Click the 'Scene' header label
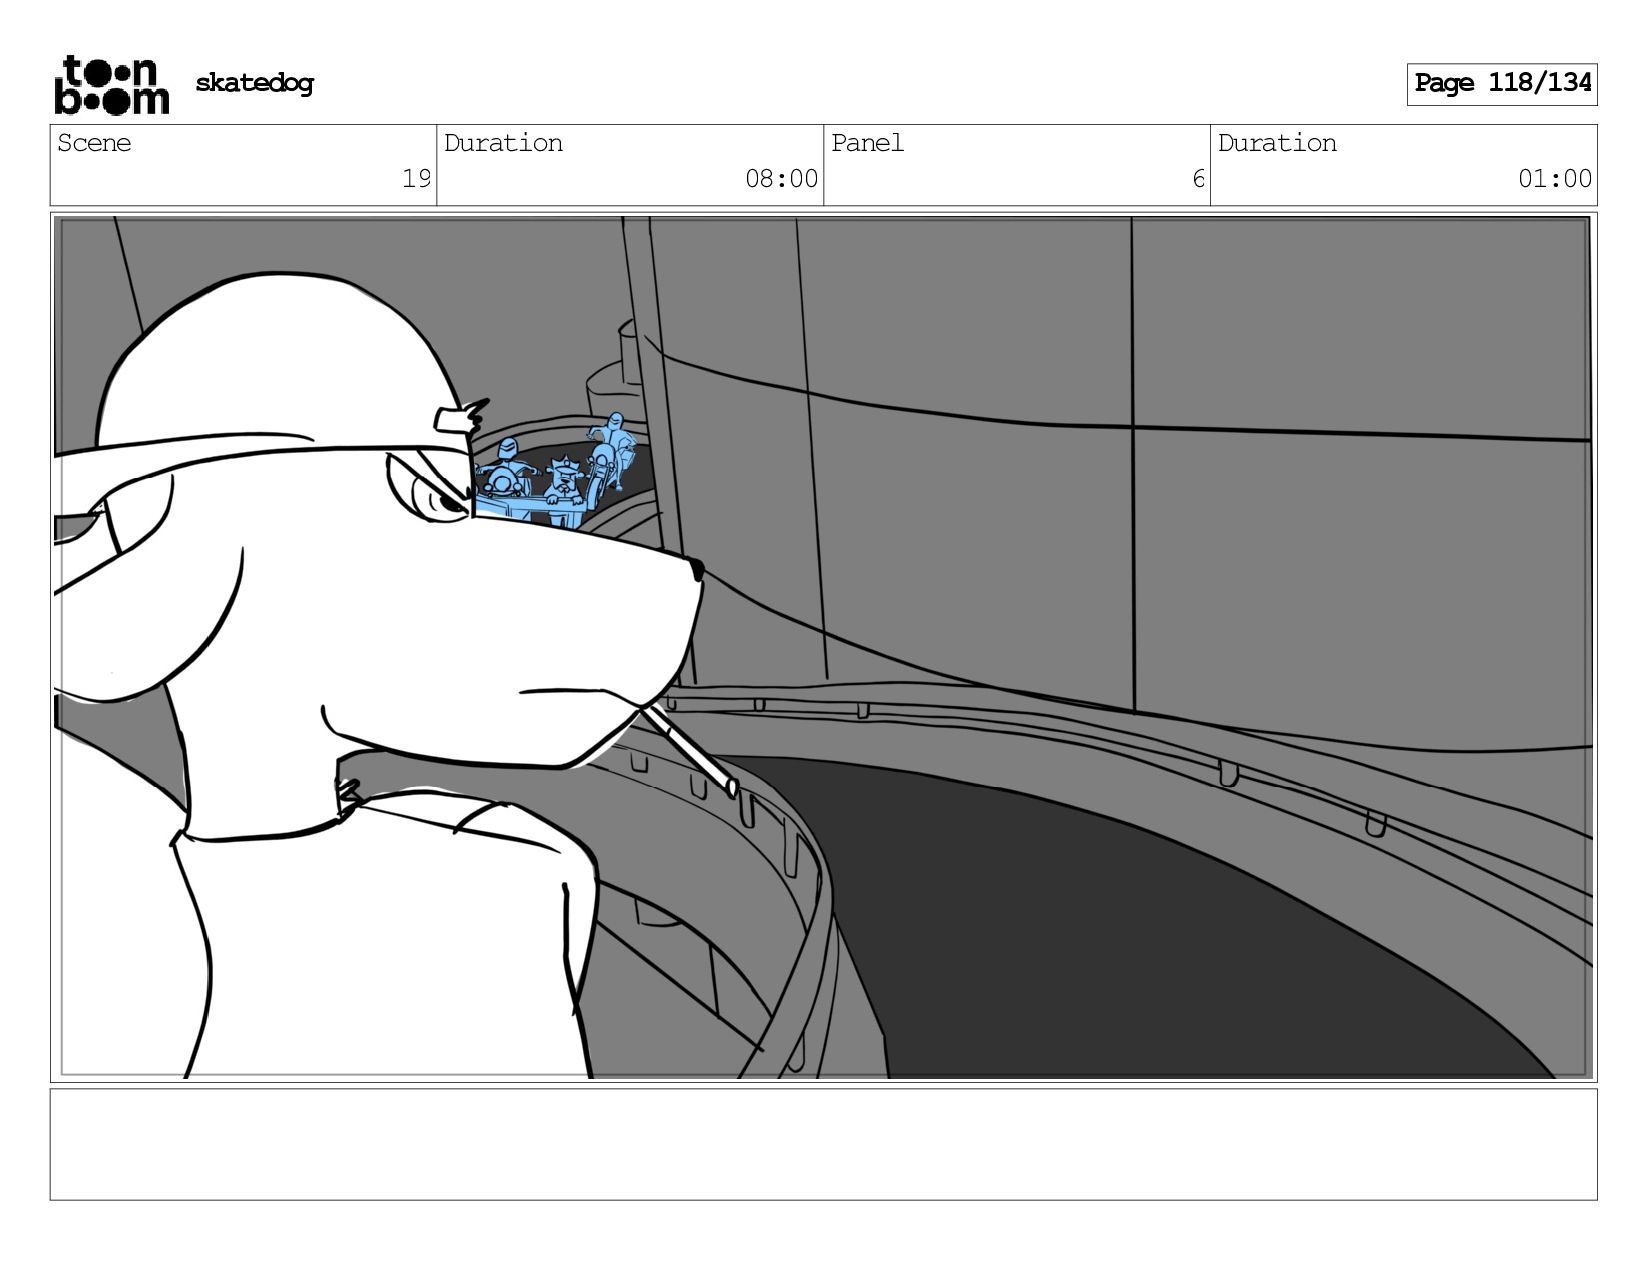The image size is (1650, 1275). coord(94,143)
